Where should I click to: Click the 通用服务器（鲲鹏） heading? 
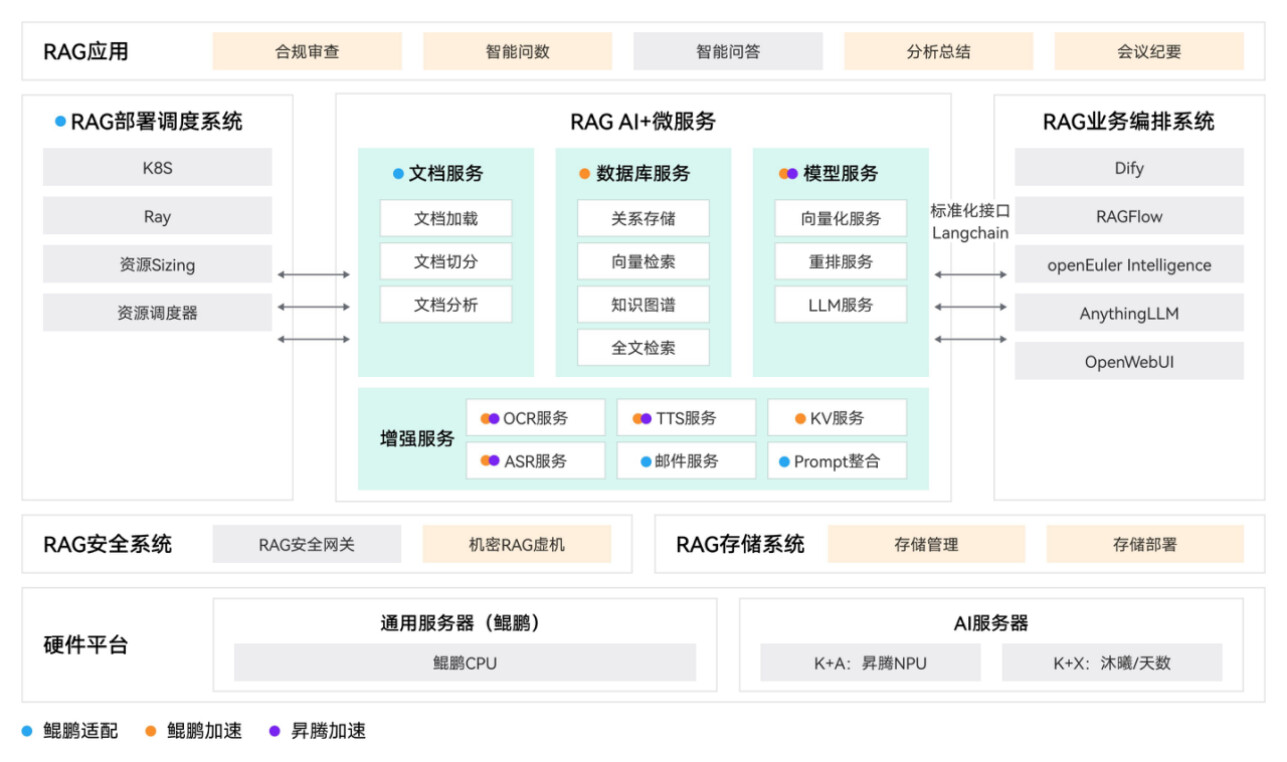tap(460, 623)
